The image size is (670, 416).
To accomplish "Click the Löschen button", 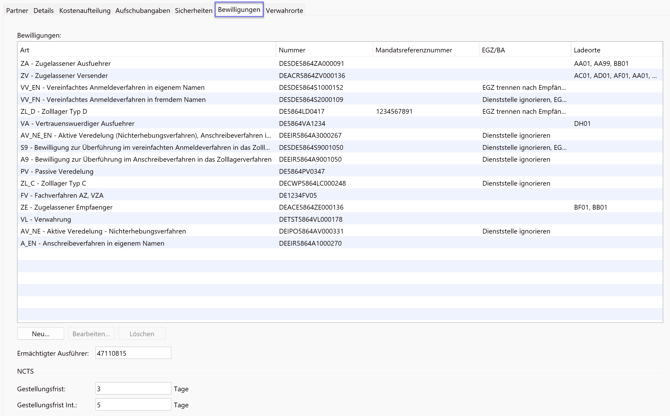I will click(x=142, y=334).
